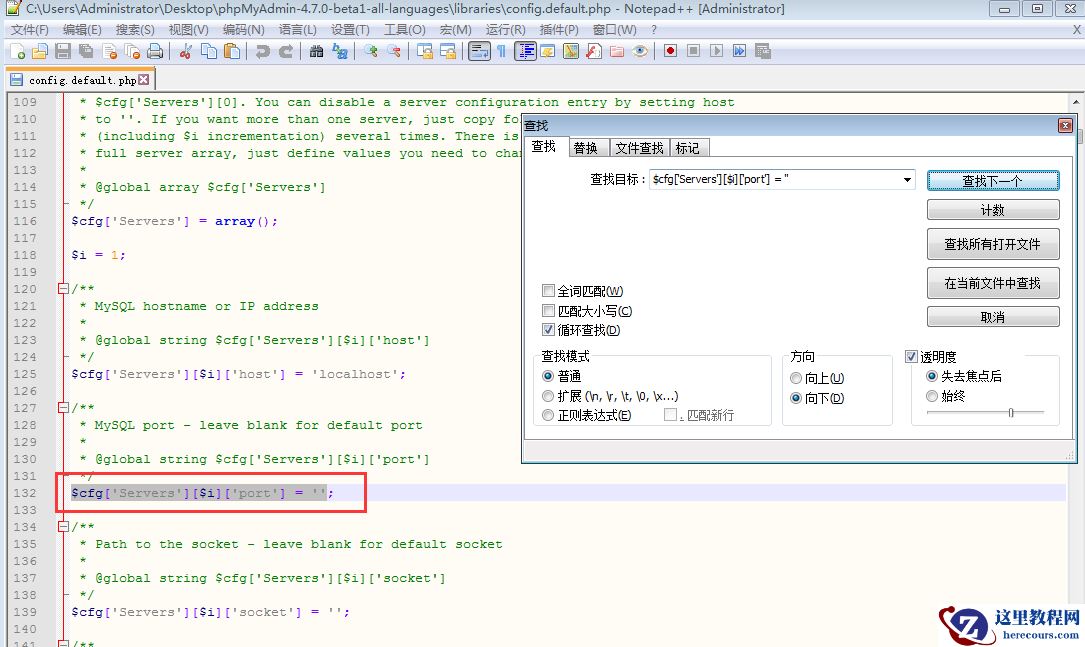1085x647 pixels.
Task: Open the Plugins menu
Action: click(558, 30)
